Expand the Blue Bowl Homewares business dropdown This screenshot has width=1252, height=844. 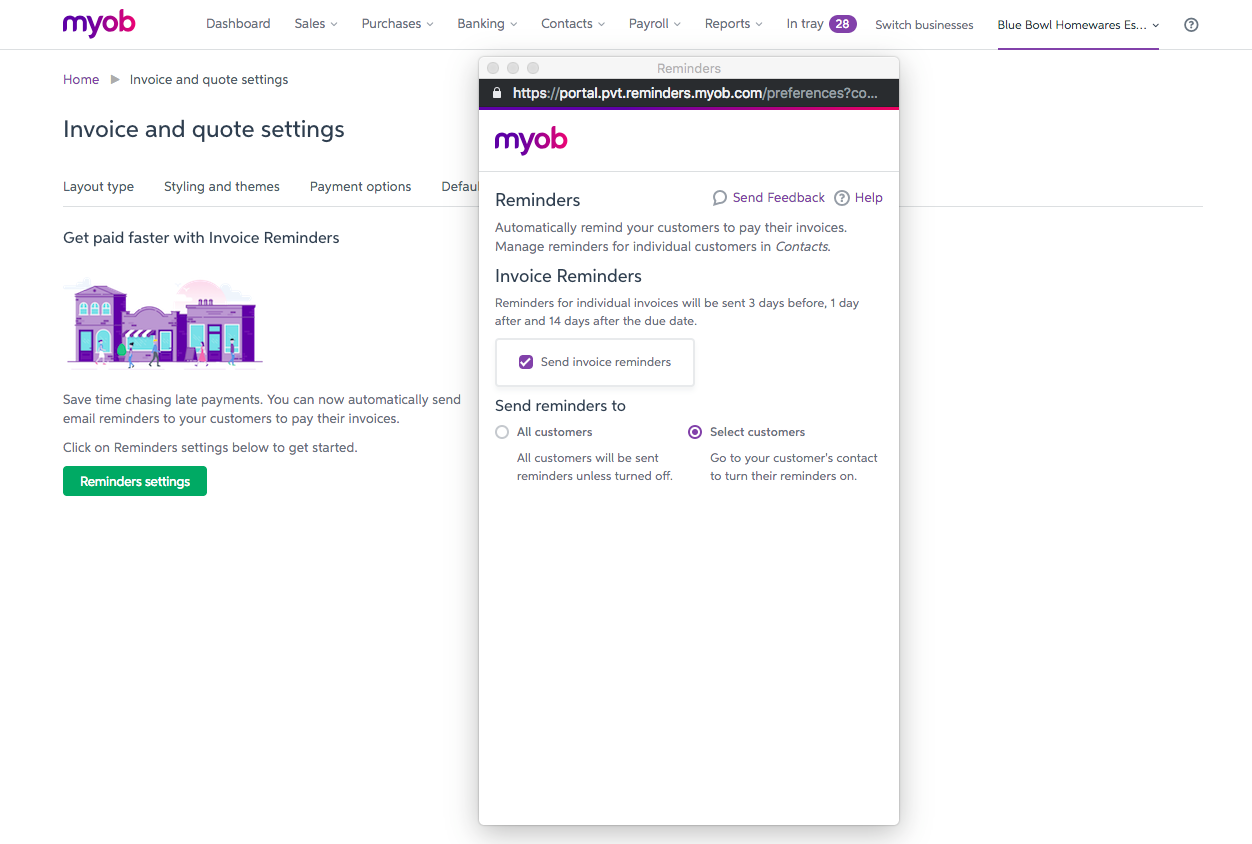pyautogui.click(x=1078, y=25)
